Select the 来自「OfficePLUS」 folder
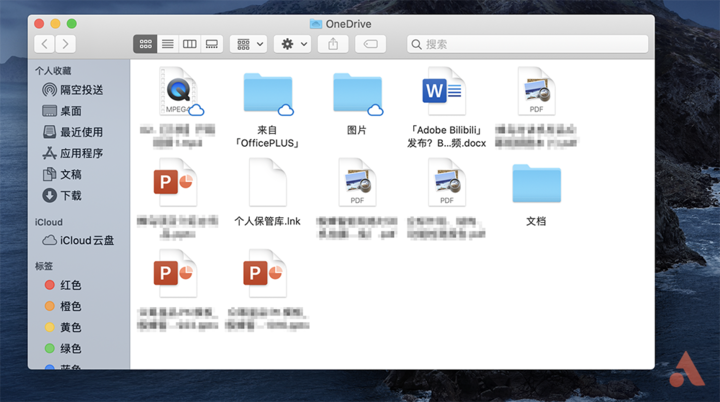The width and height of the screenshot is (720, 402). point(268,109)
